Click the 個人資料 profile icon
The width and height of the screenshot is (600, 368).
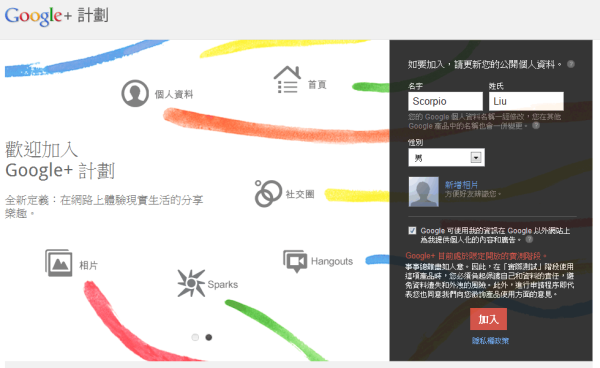135,93
